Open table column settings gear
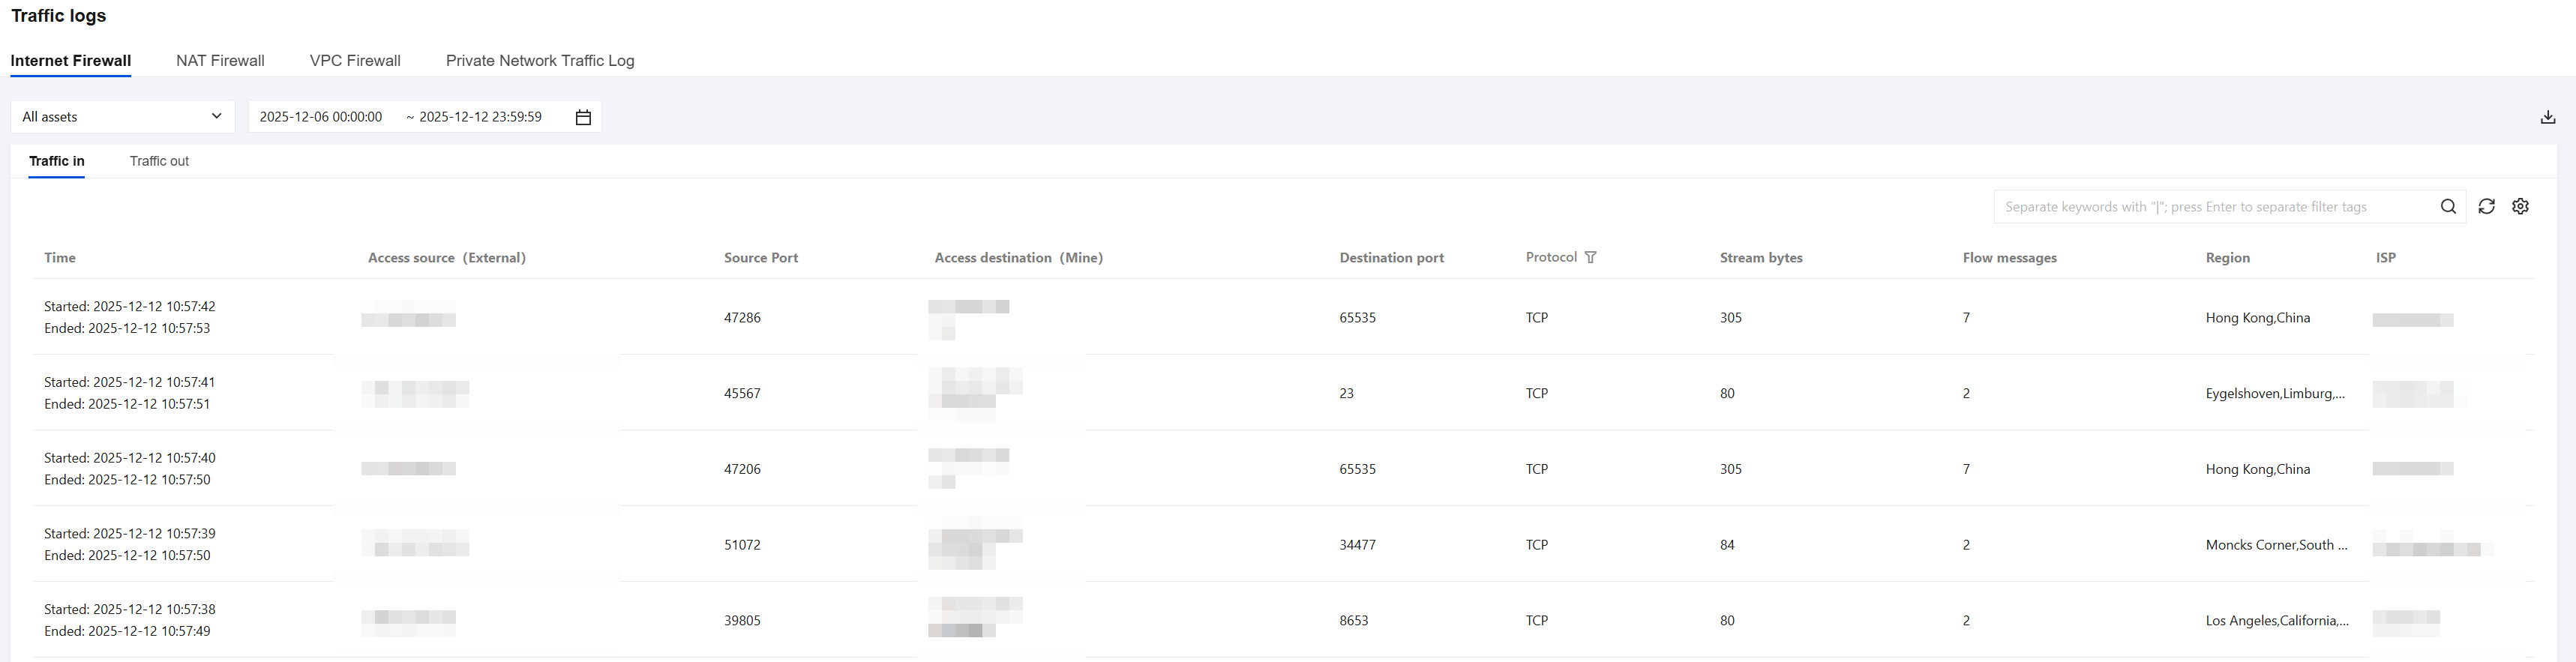The height and width of the screenshot is (662, 2576). (2520, 207)
